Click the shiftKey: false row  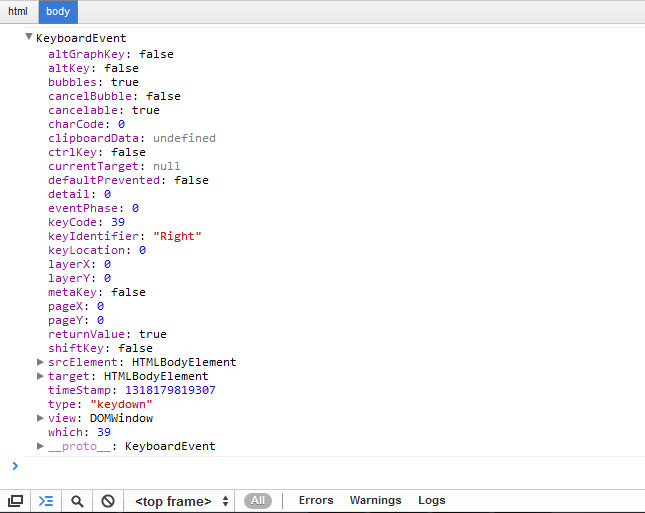pyautogui.click(x=100, y=348)
